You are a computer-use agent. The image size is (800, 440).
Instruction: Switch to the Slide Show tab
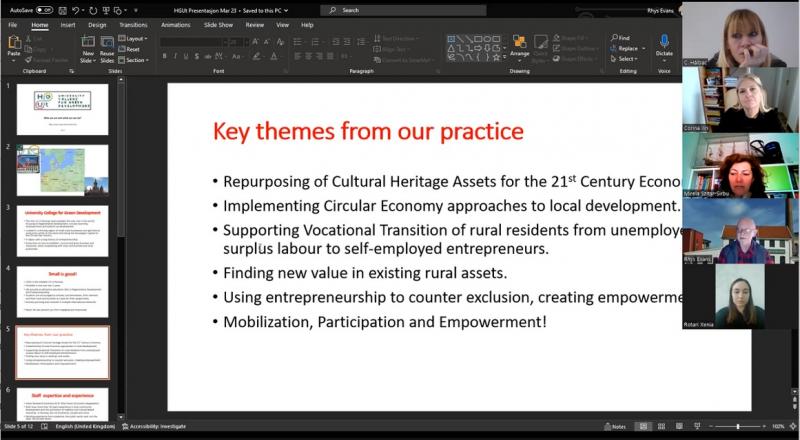pos(219,24)
